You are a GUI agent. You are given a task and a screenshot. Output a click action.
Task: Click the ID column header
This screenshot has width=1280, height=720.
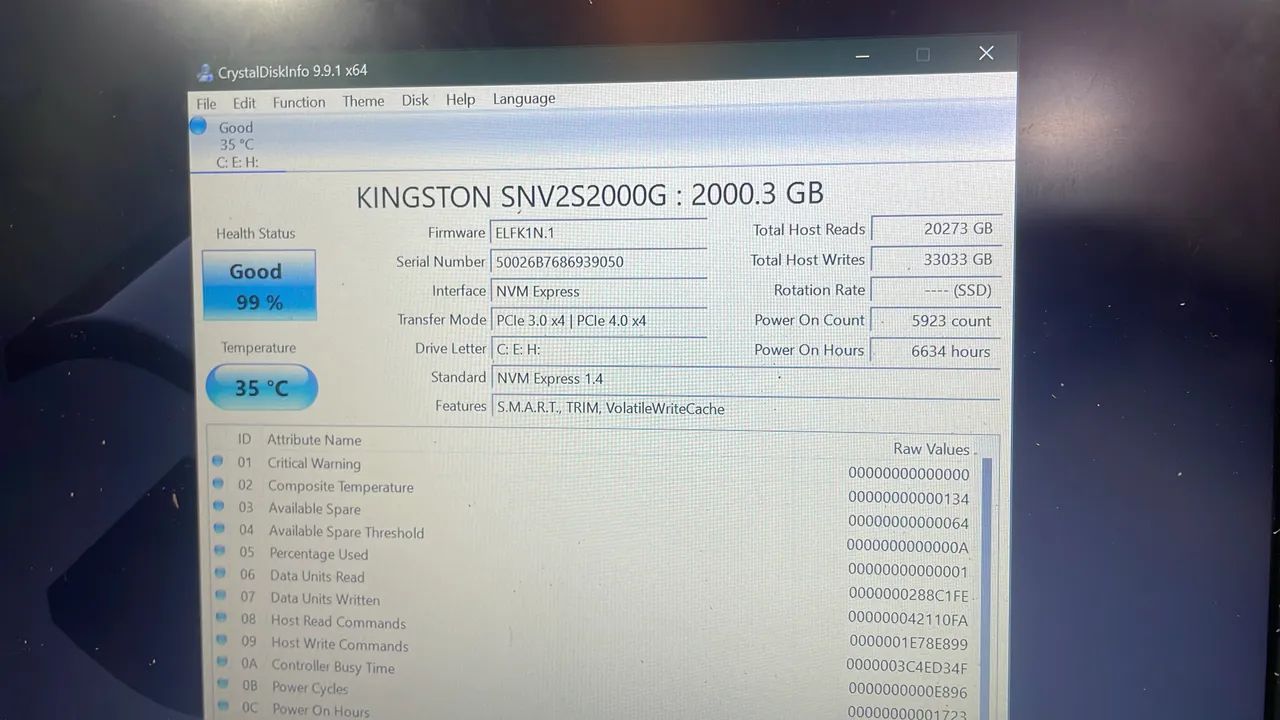(244, 439)
